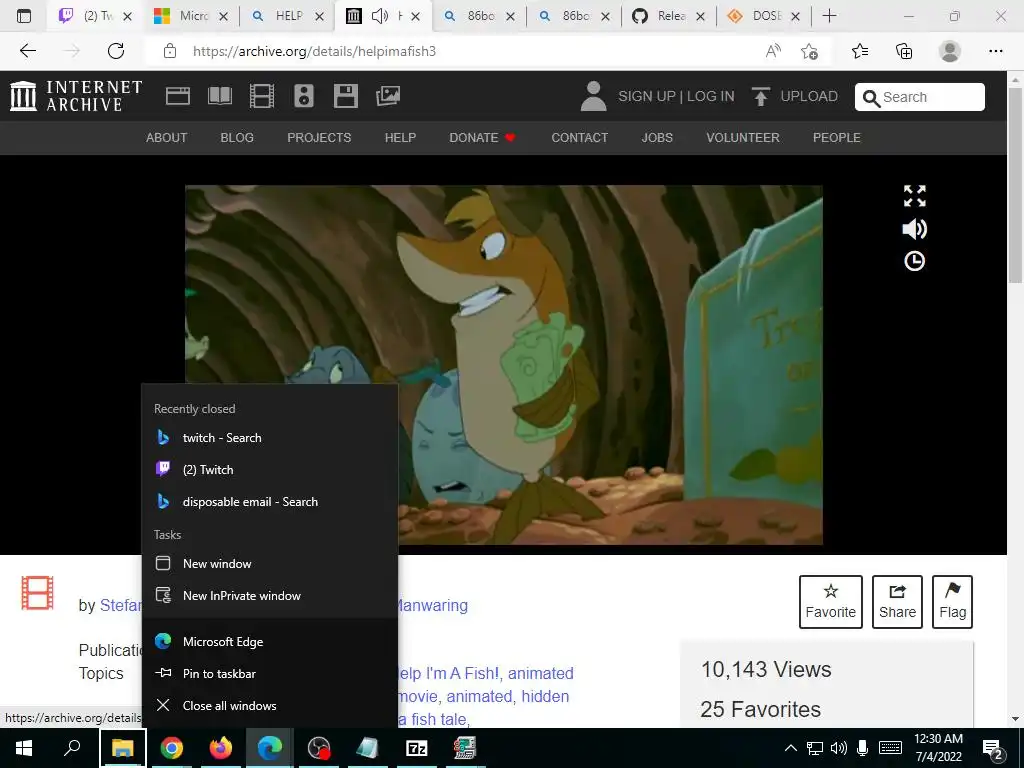
Task: Click the Flag button
Action: (952, 601)
